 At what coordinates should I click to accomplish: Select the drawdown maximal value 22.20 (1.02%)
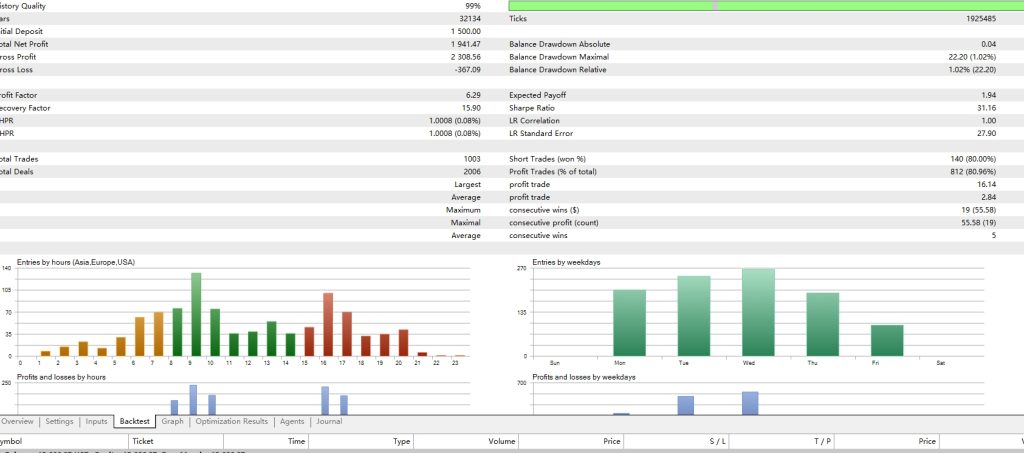[972, 57]
